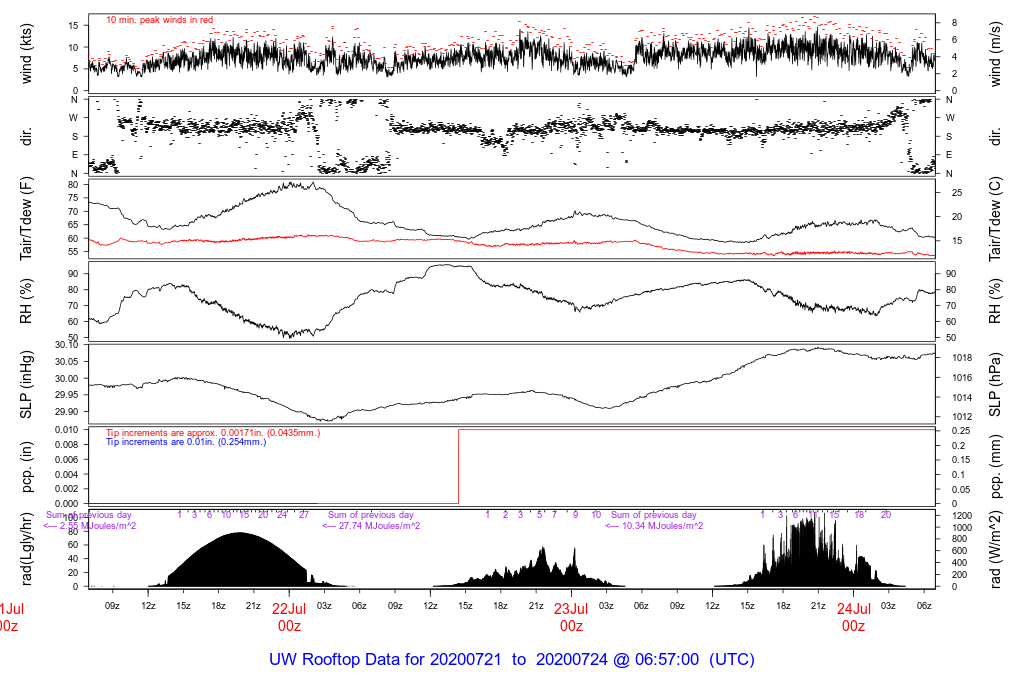Click the "1000" radiation tick label
Image resolution: width=1024 pixels, height=700 pixels.
click(x=962, y=528)
